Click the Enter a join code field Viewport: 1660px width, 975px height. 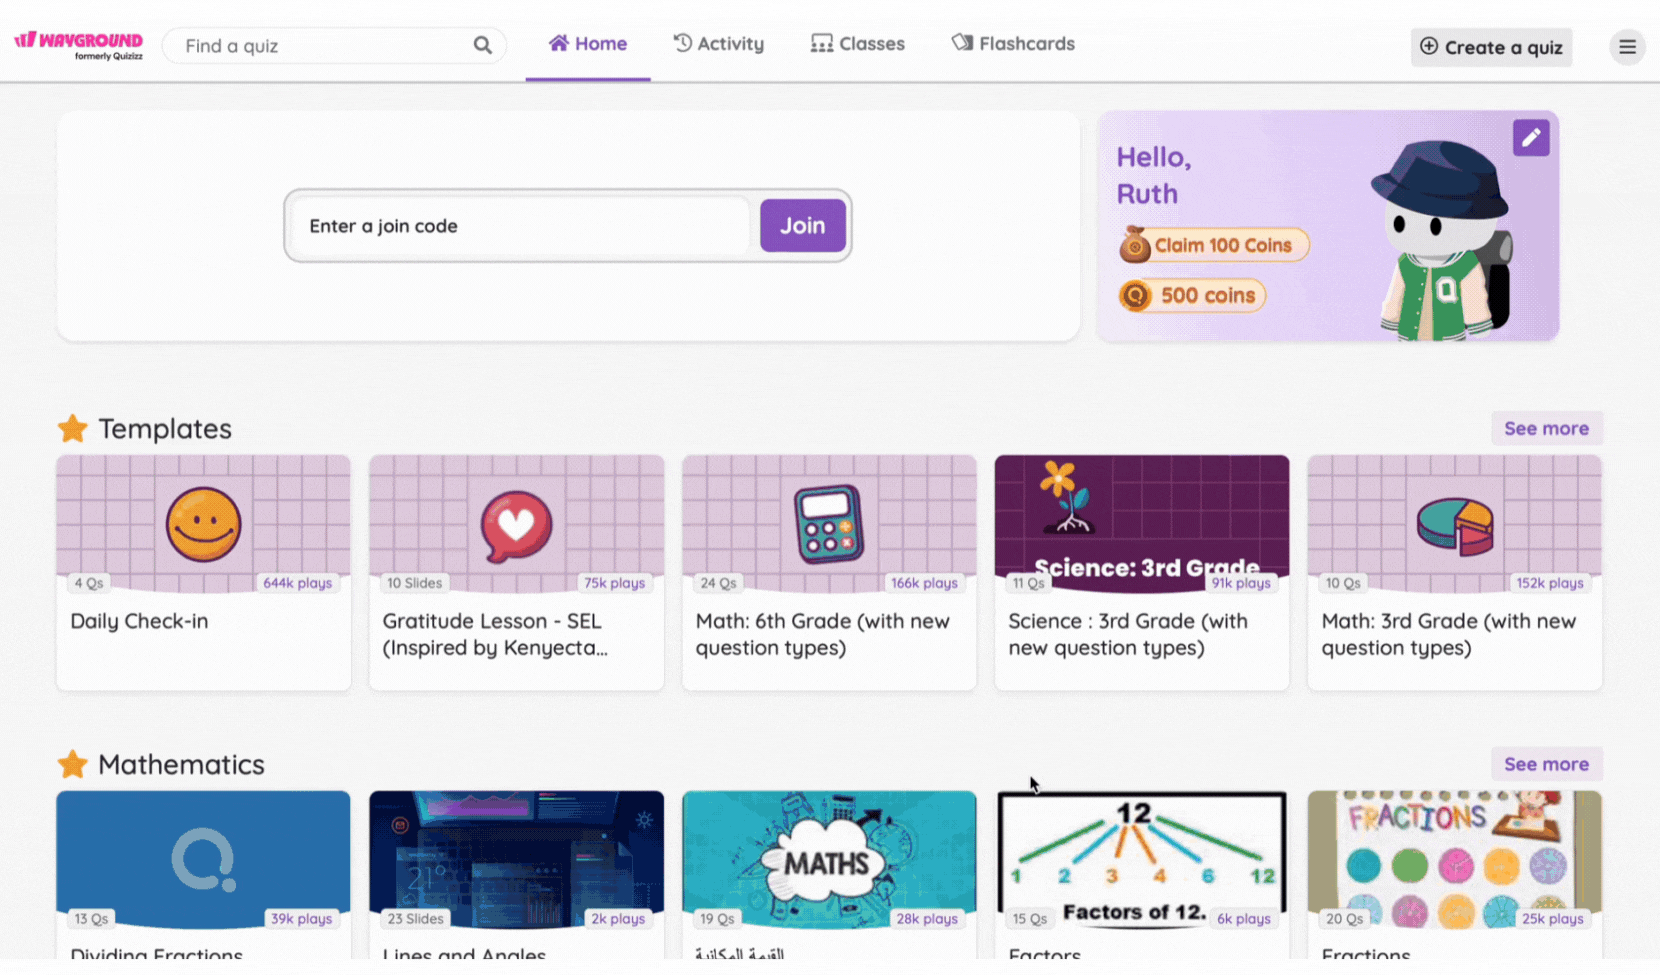click(520, 226)
